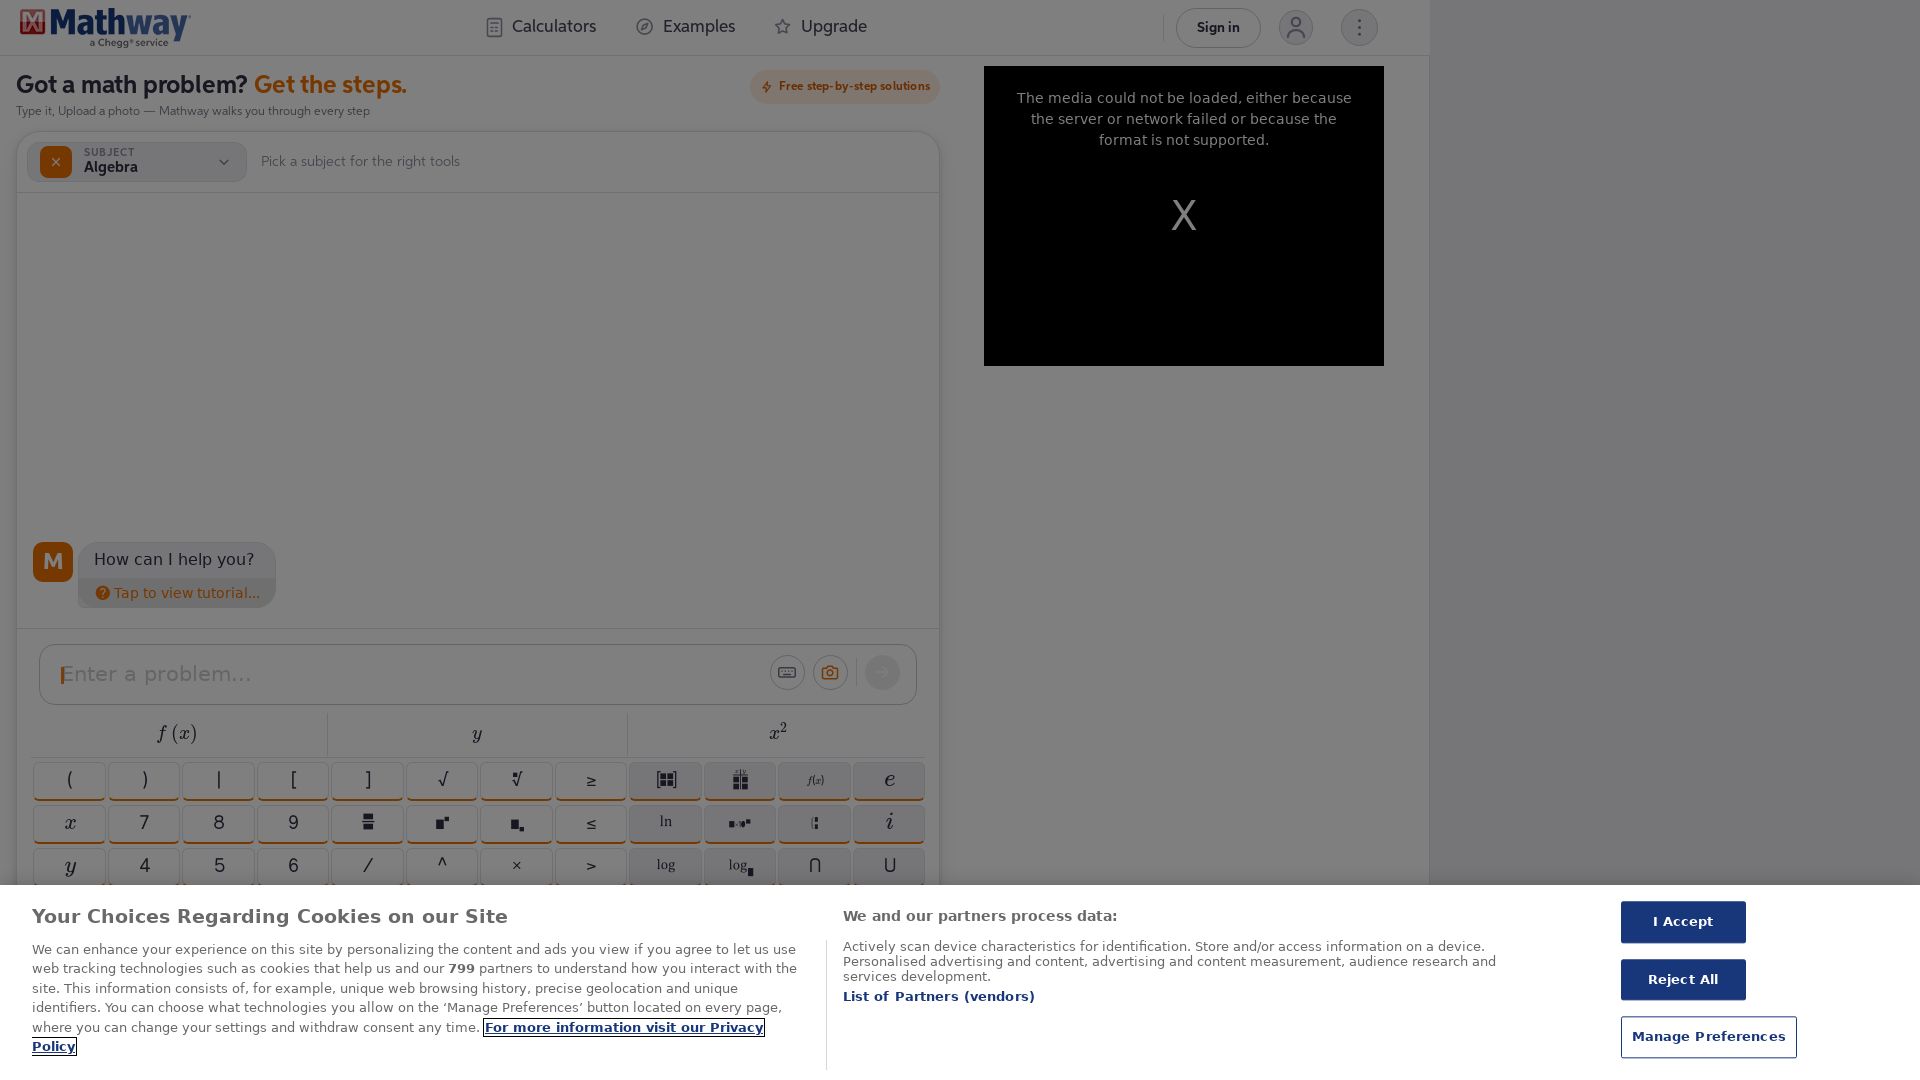The width and height of the screenshot is (1920, 1080).
Task: Insert a subscript template
Action: 516,823
